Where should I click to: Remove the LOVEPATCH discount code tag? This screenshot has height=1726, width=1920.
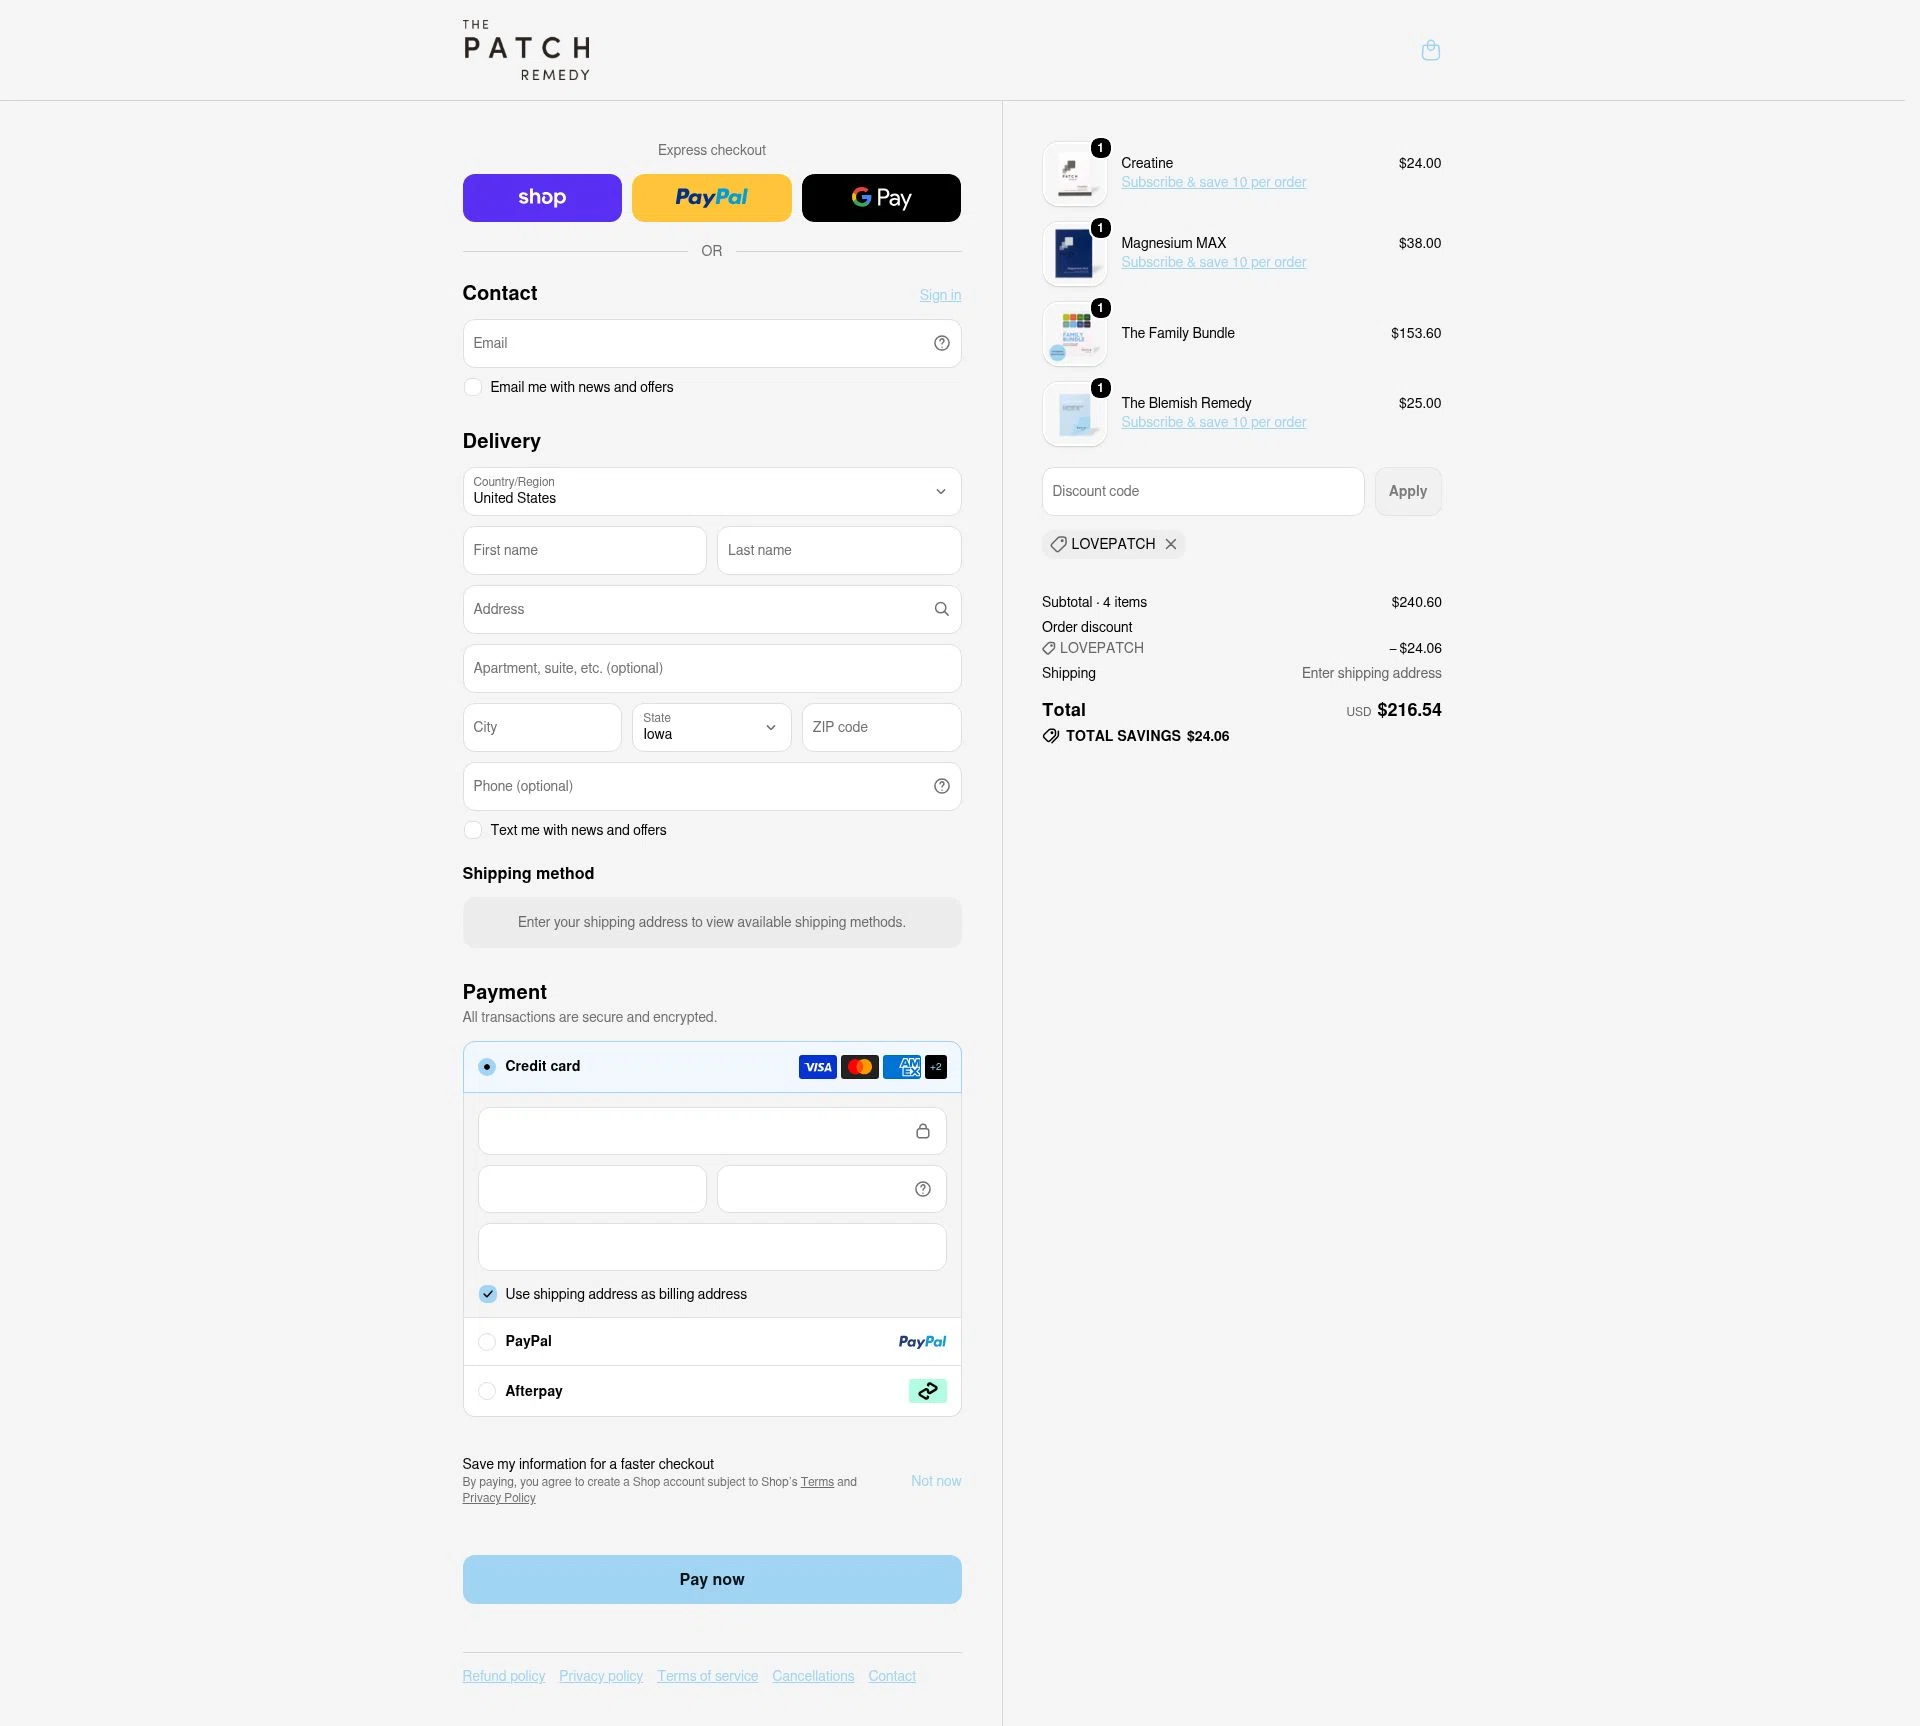pyautogui.click(x=1170, y=544)
